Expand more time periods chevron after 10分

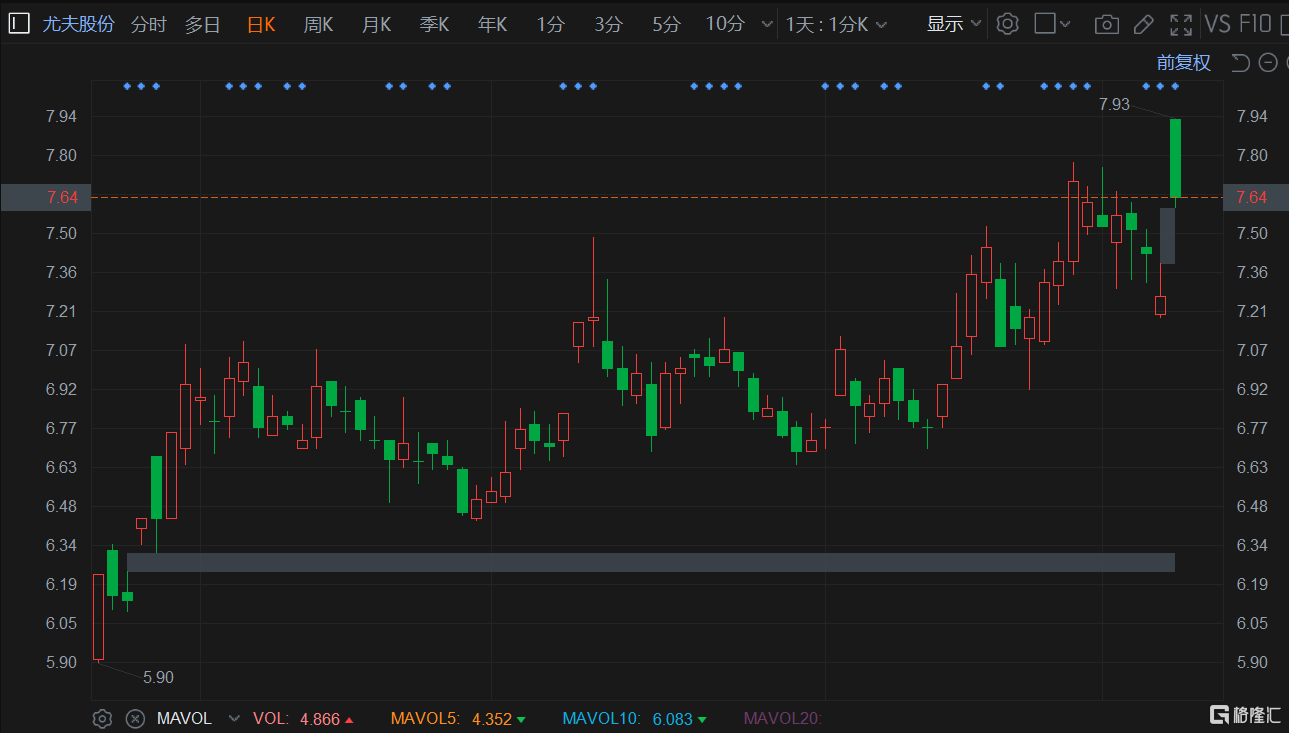[x=767, y=25]
